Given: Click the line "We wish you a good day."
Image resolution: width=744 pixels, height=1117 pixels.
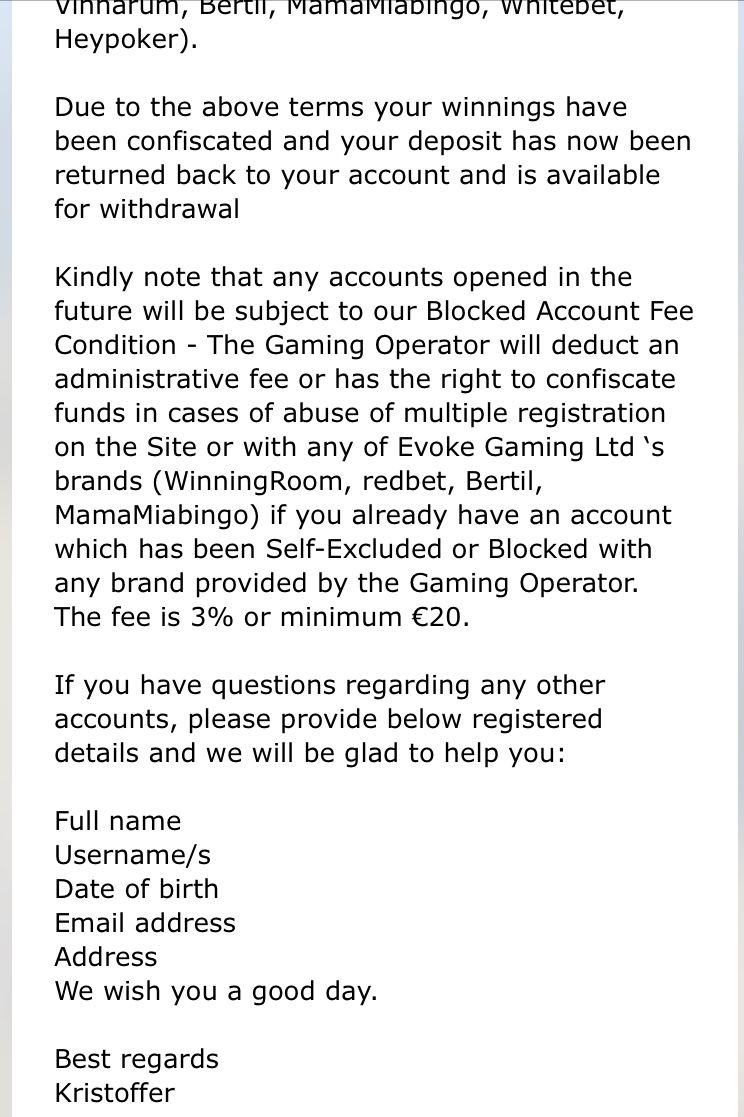Looking at the screenshot, I should [216, 992].
